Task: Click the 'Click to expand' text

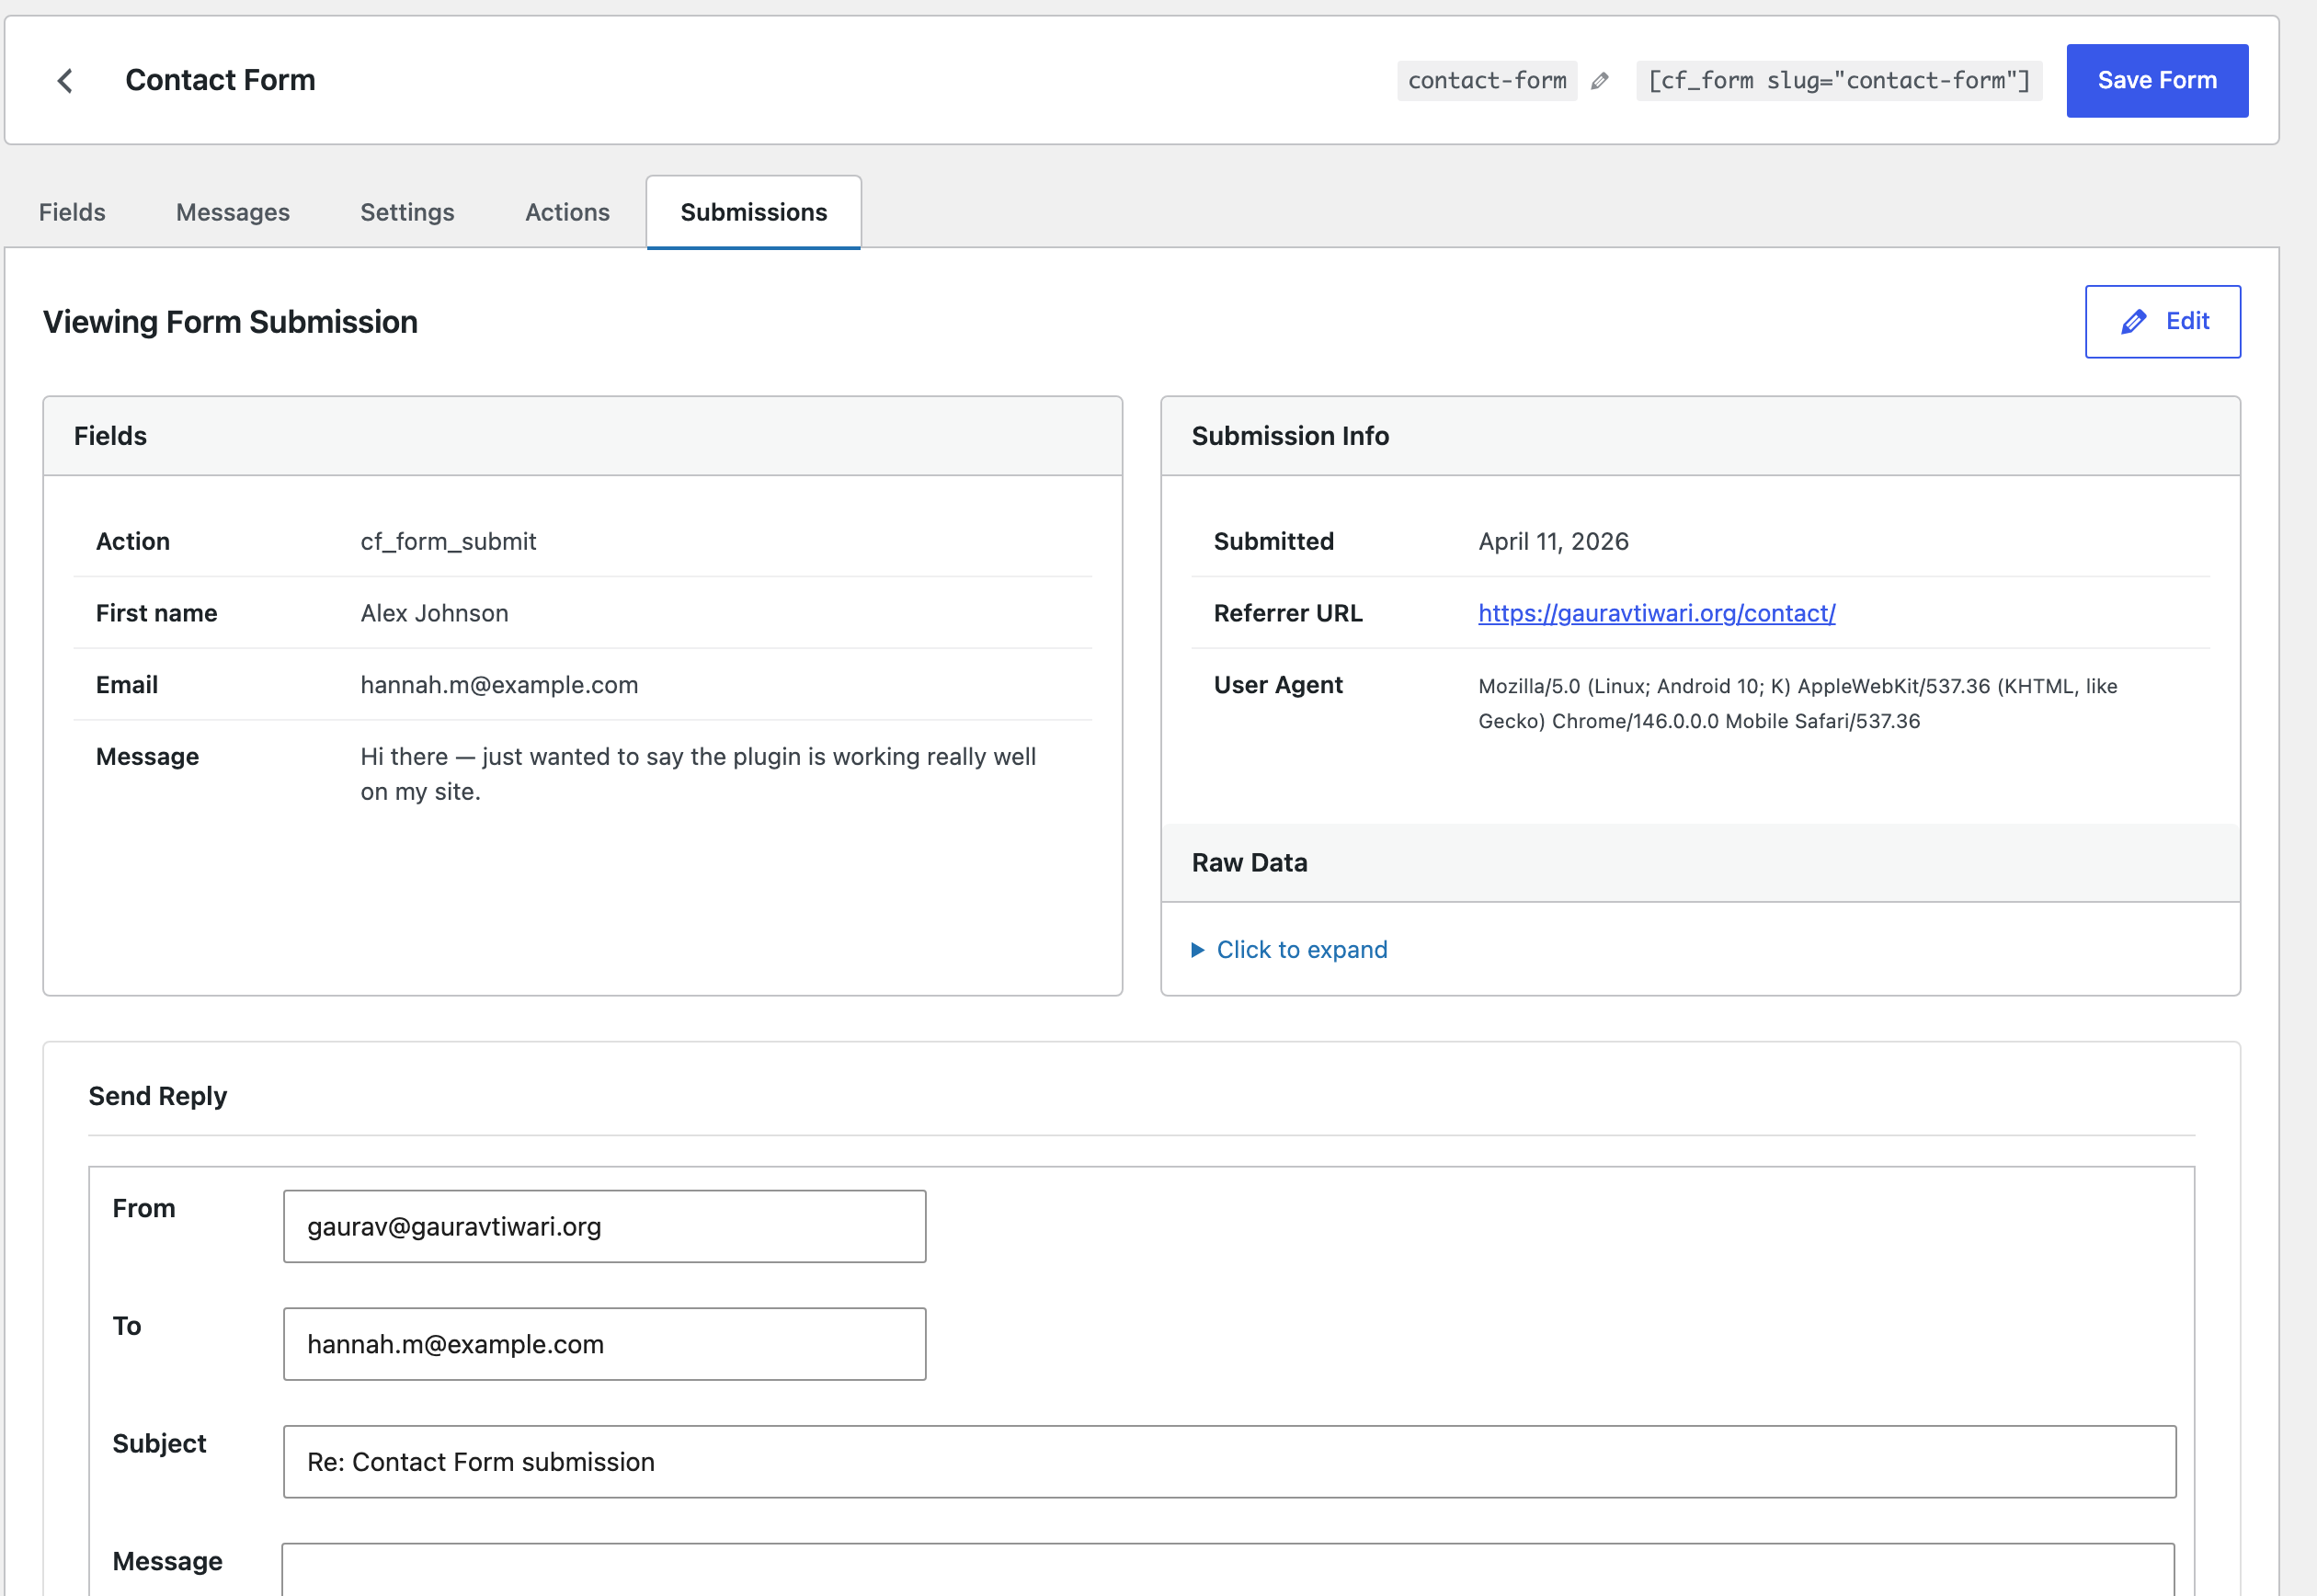Action: tap(1301, 950)
